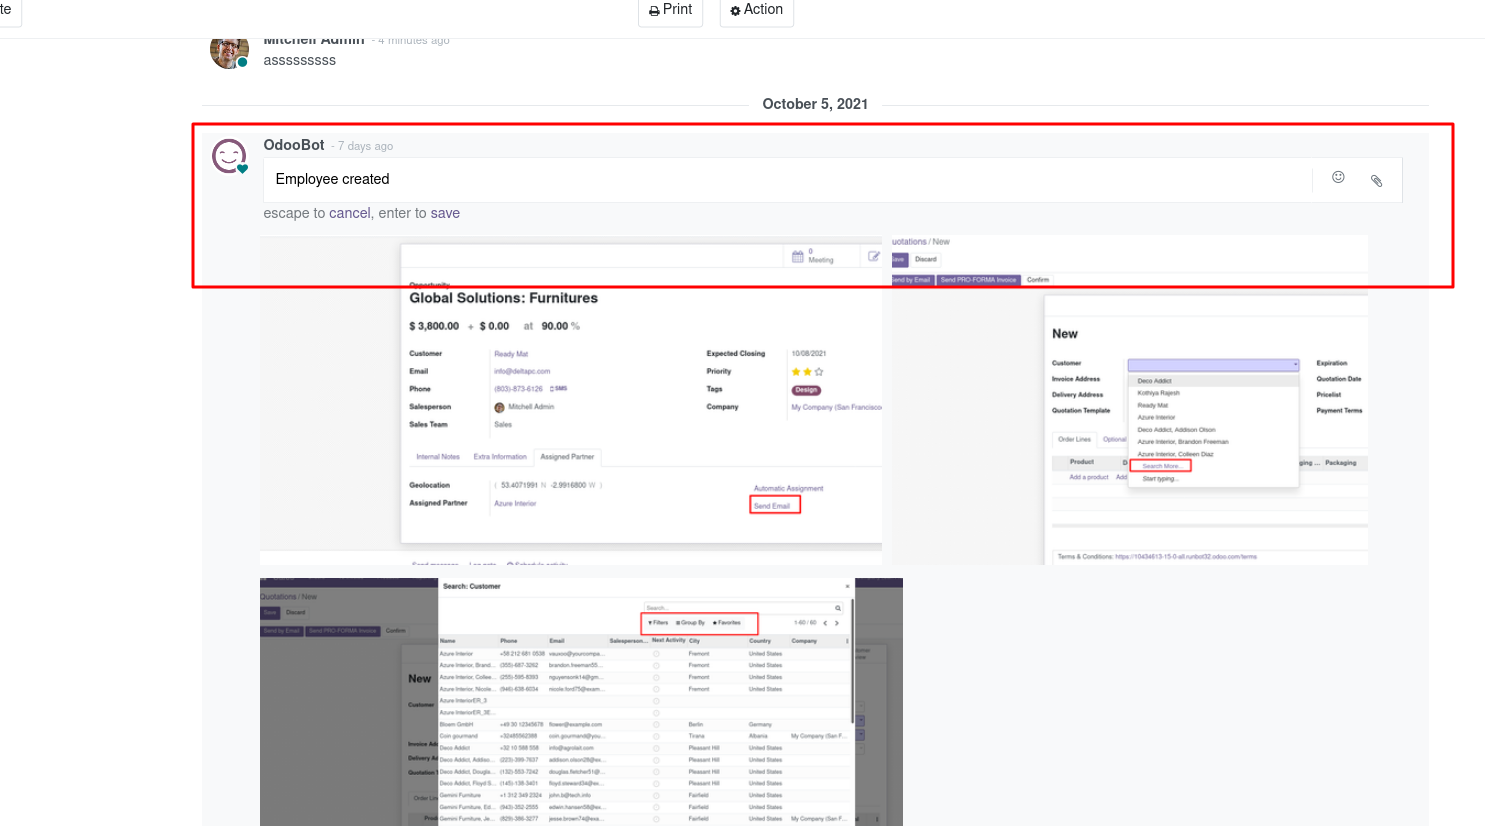
Task: Click the Print button
Action: pyautogui.click(x=670, y=10)
